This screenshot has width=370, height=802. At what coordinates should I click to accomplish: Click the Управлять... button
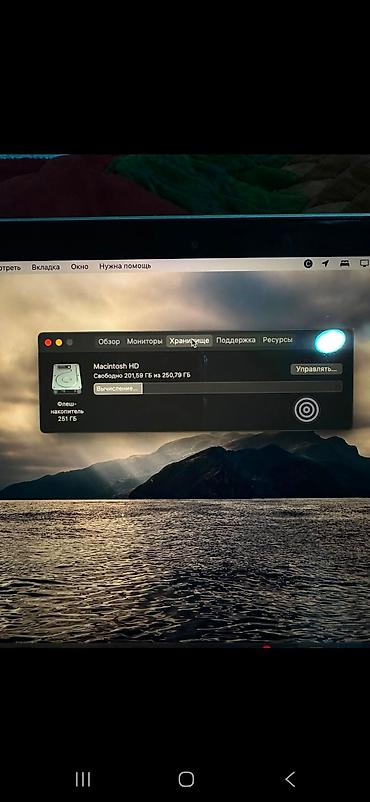(x=316, y=369)
